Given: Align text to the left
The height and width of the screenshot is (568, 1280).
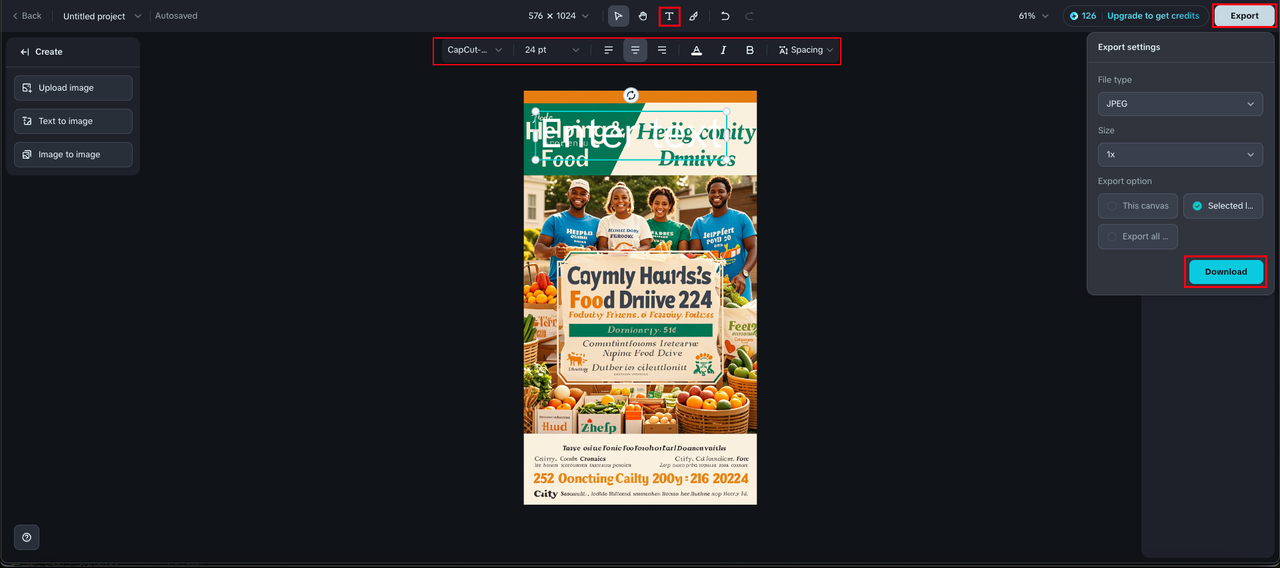Looking at the screenshot, I should click(x=608, y=50).
